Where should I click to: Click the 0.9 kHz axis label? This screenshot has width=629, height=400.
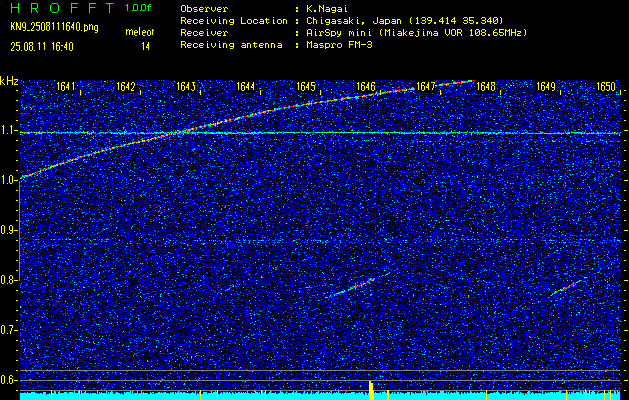(x=8, y=230)
